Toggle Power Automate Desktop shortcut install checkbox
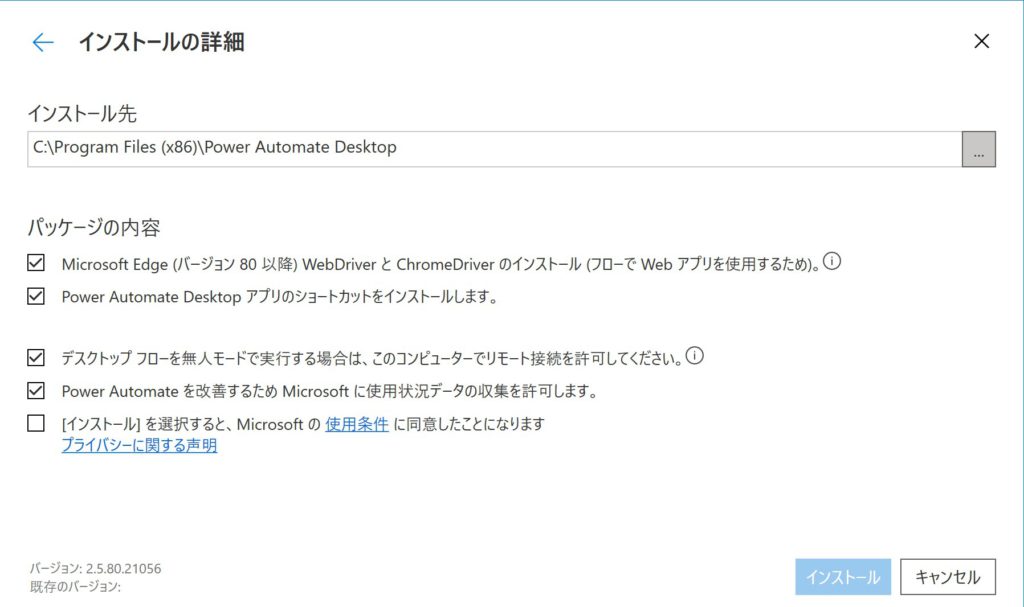The image size is (1024, 607). [x=36, y=296]
